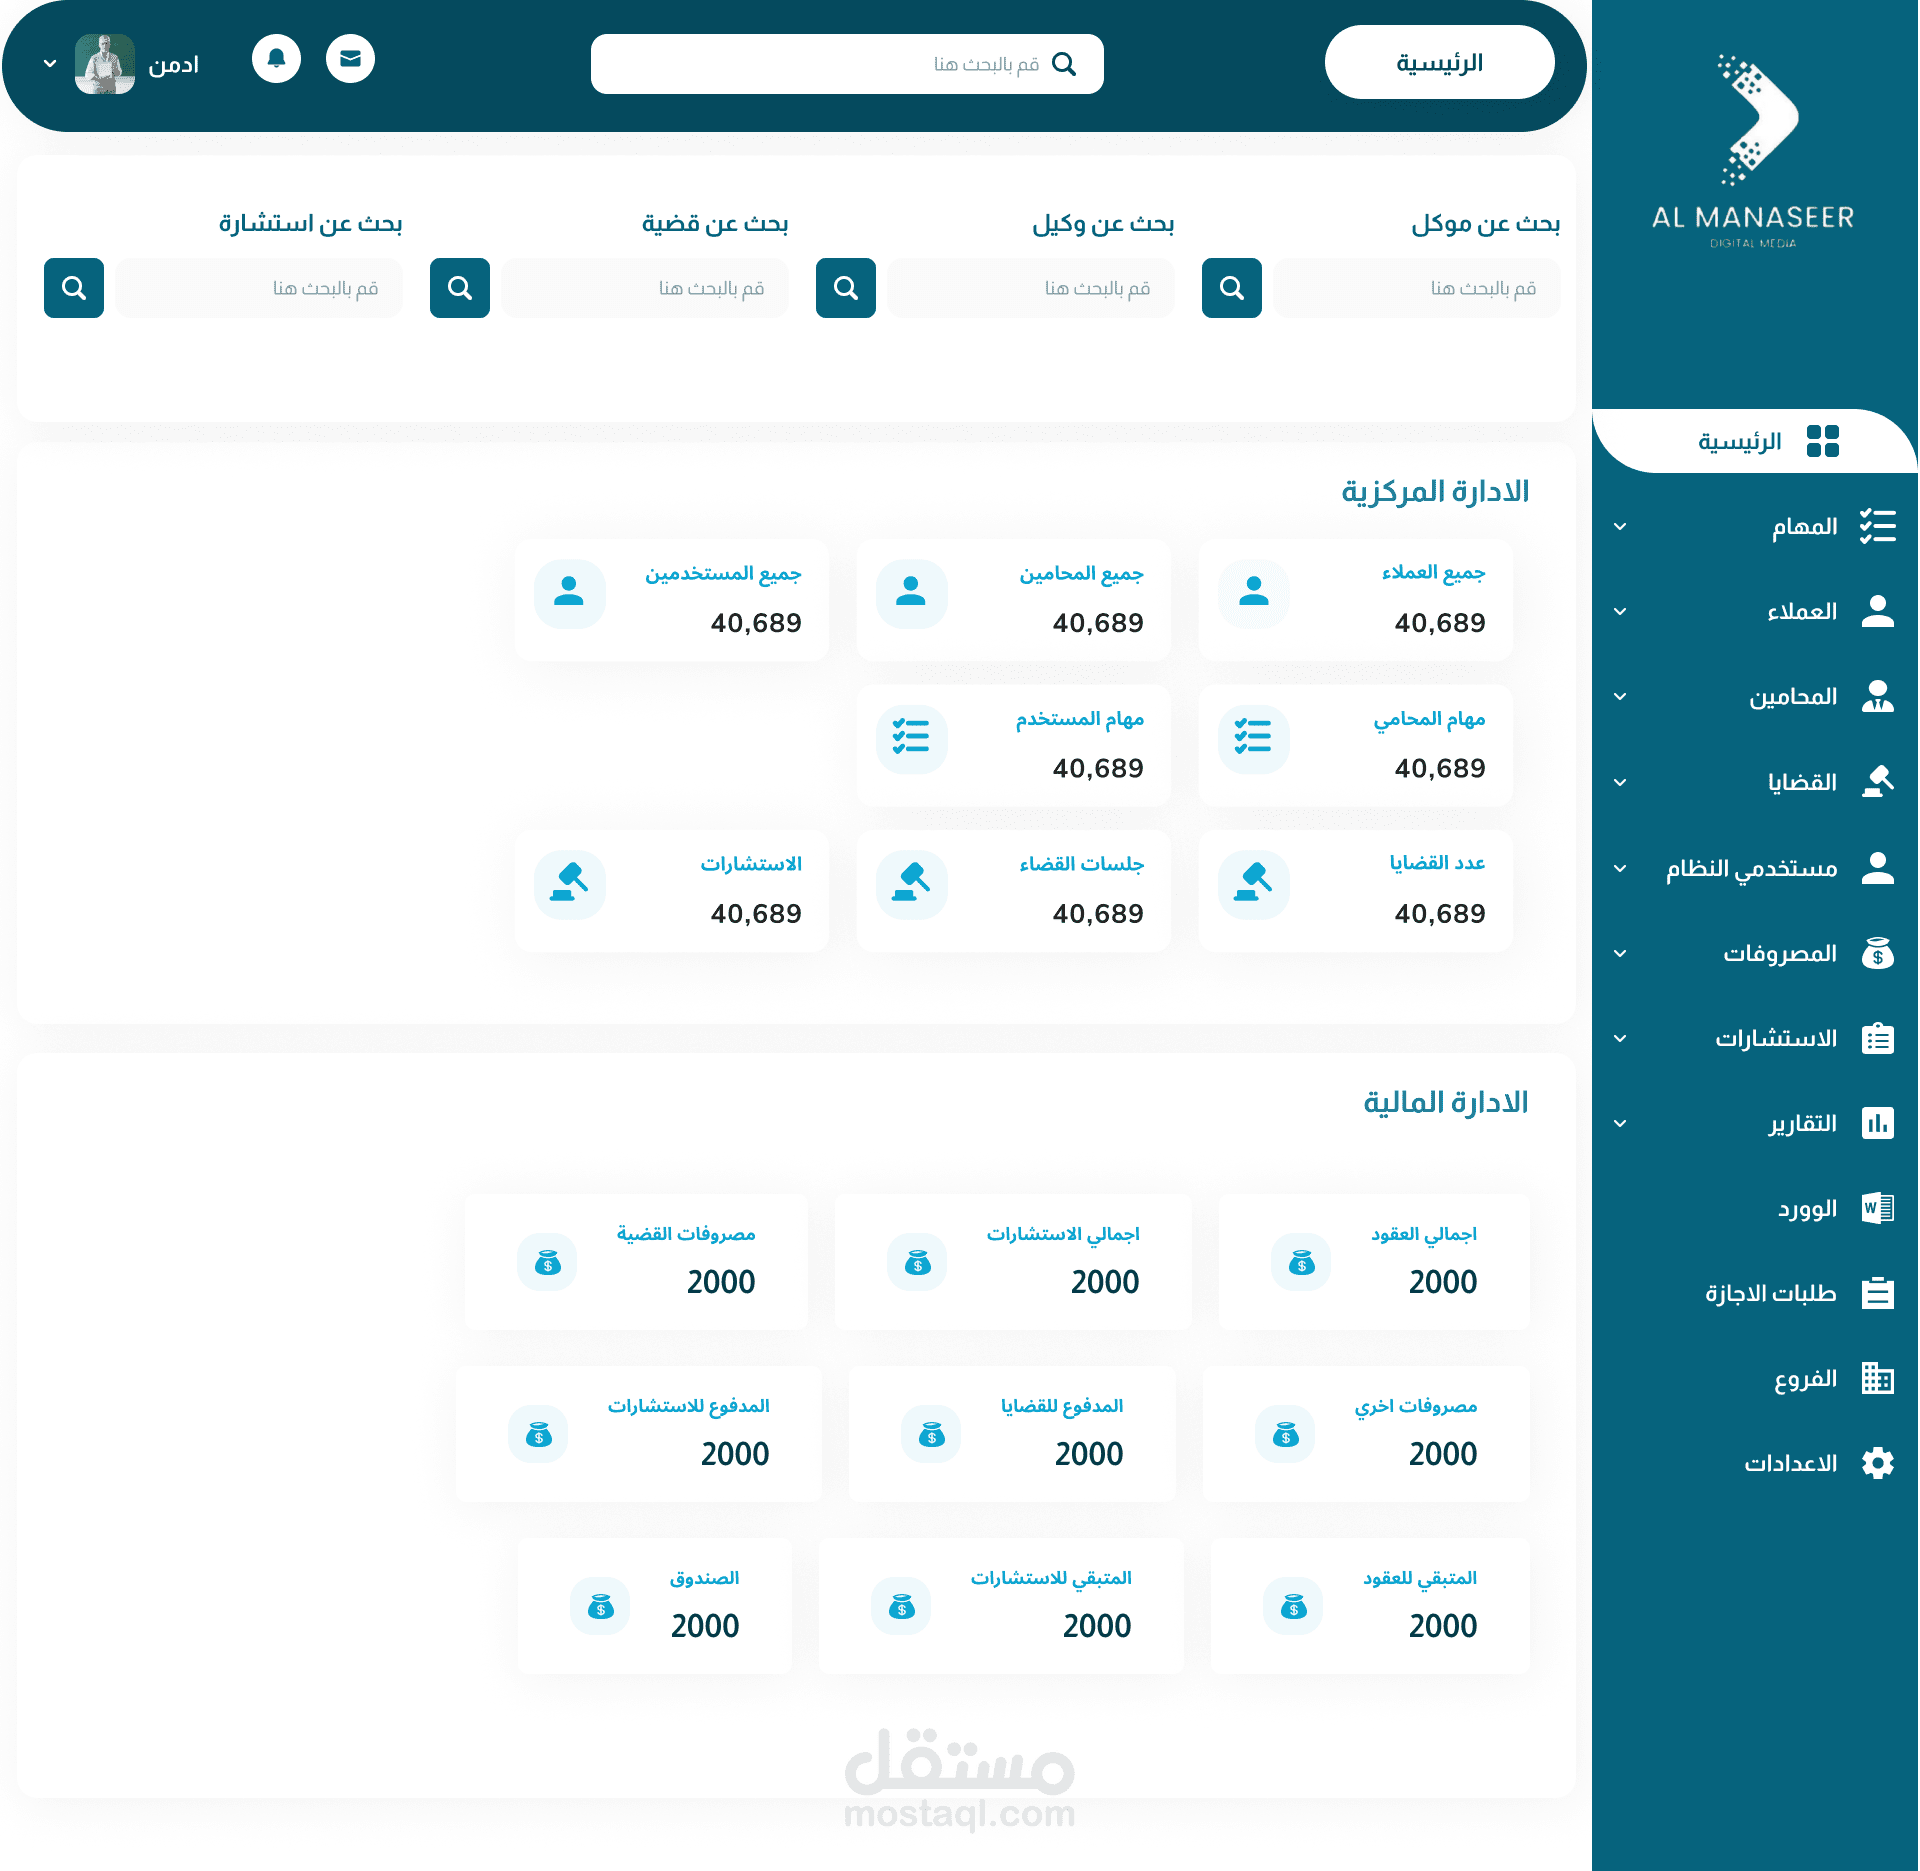
Task: Expand the التقارير sidebar chevron
Action: point(1620,1123)
